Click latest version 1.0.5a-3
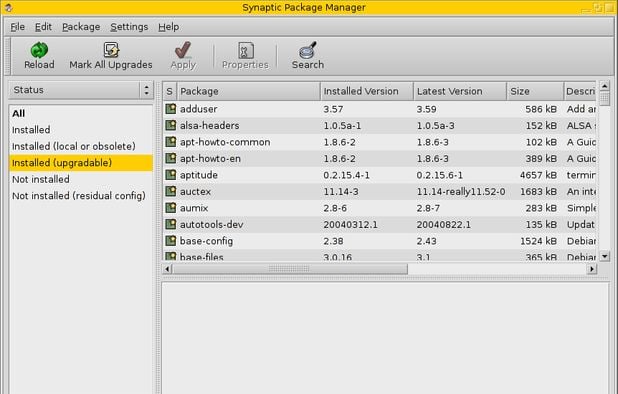 436,126
